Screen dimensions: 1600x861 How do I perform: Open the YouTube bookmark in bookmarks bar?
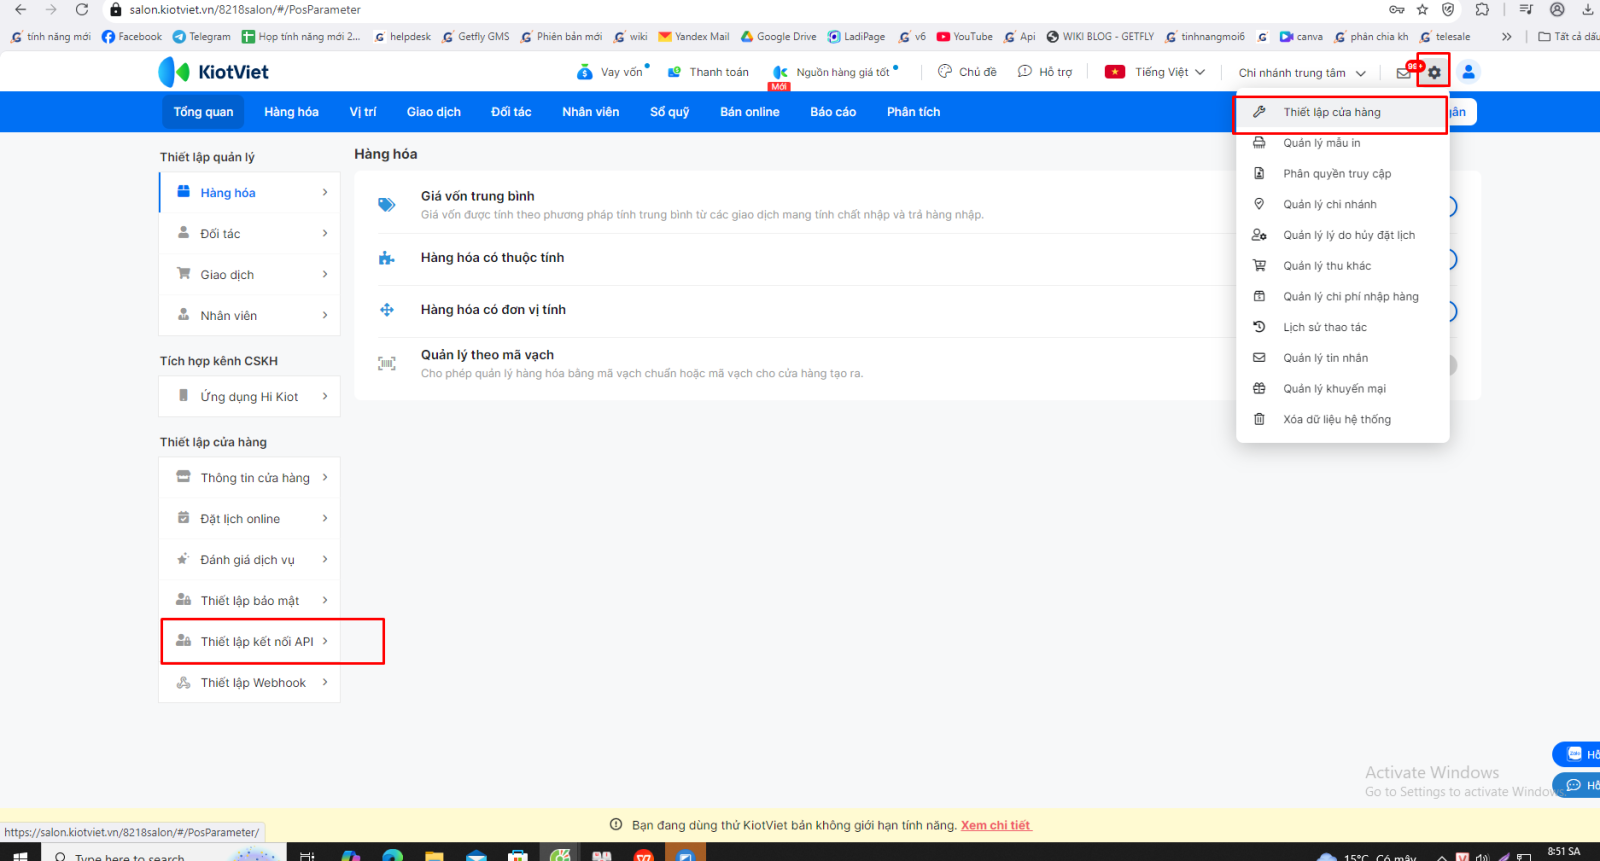[965, 37]
